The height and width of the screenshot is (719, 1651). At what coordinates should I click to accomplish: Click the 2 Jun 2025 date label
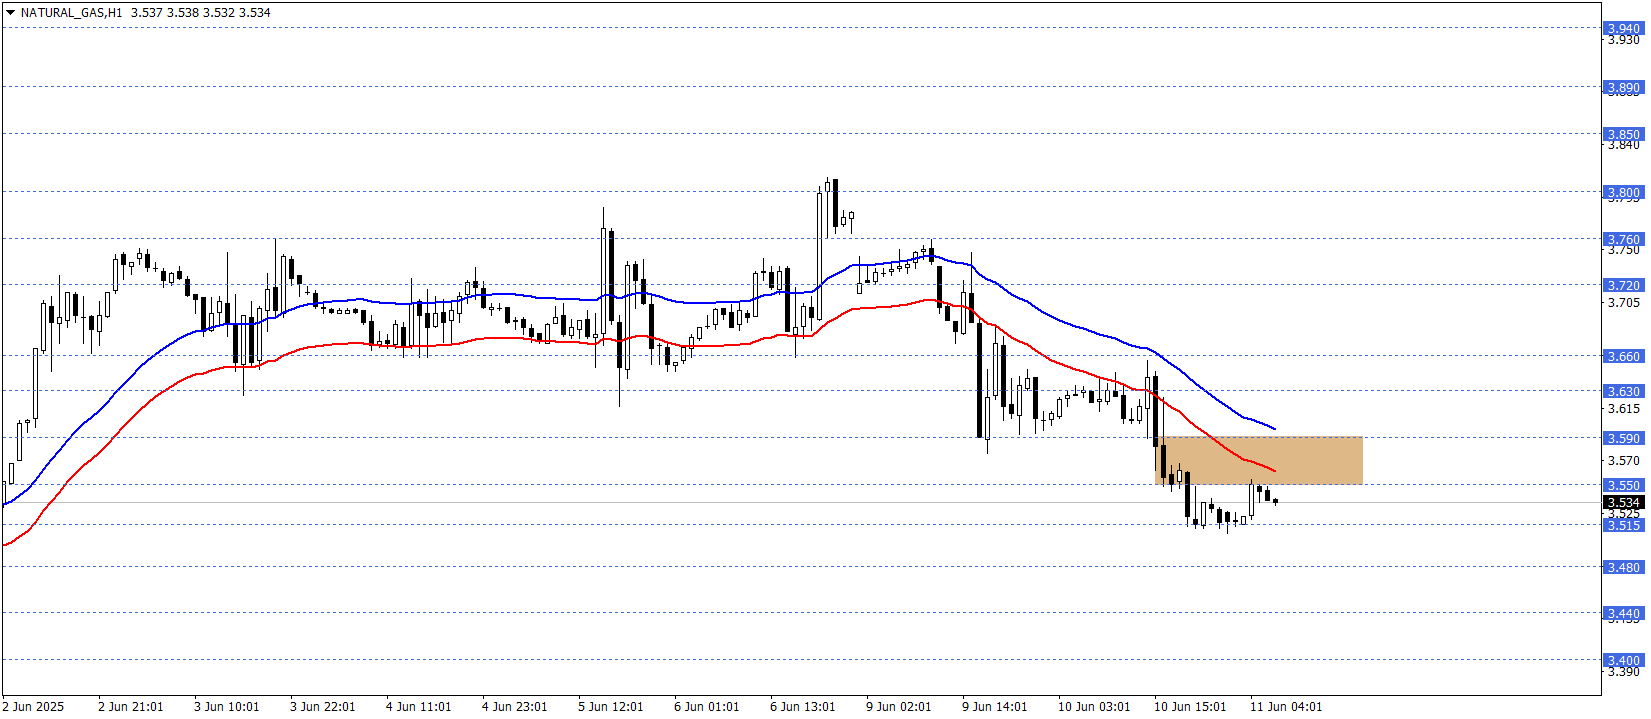33,707
